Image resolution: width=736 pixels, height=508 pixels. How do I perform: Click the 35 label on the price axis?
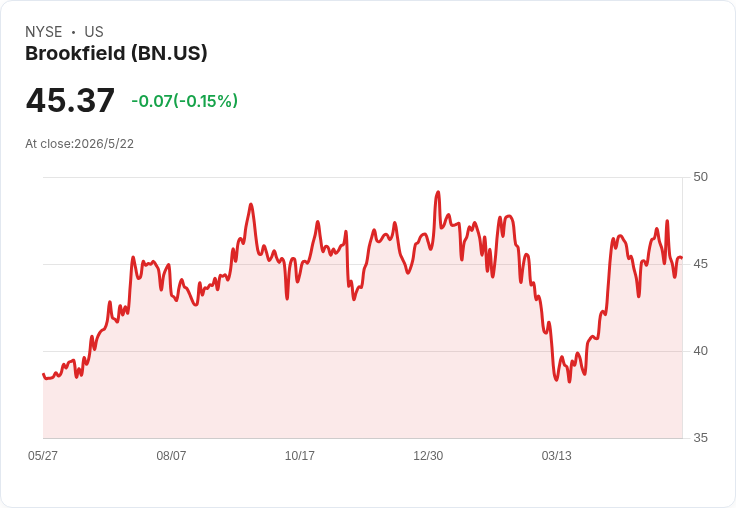tap(700, 438)
